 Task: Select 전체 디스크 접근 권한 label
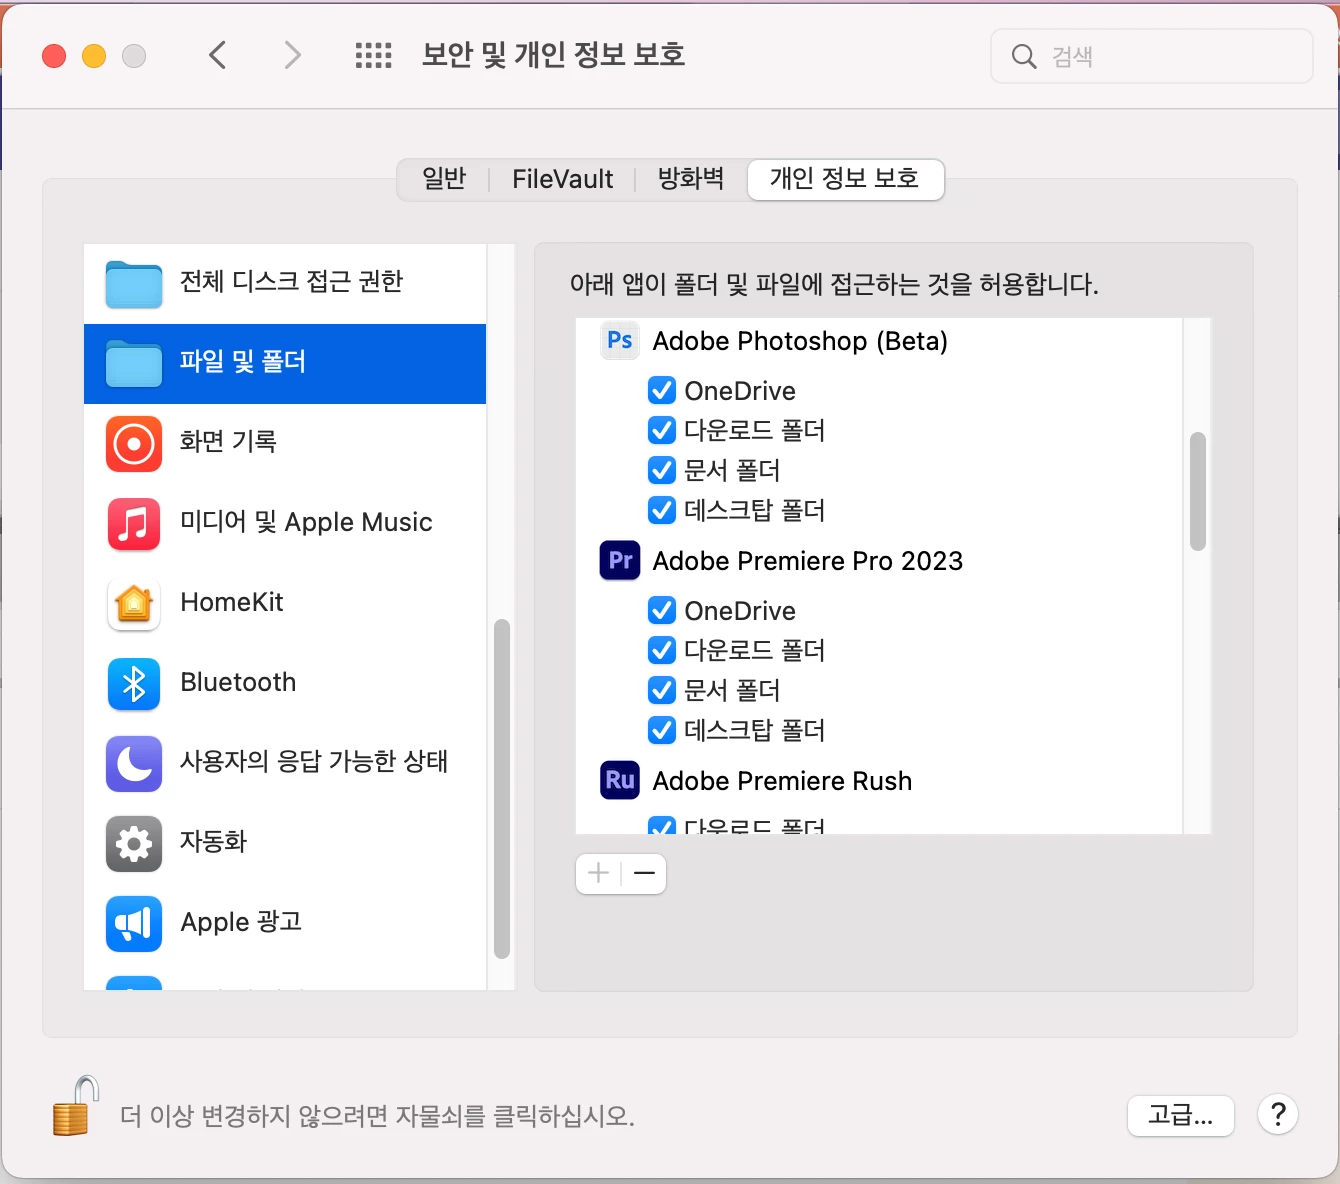tap(291, 282)
